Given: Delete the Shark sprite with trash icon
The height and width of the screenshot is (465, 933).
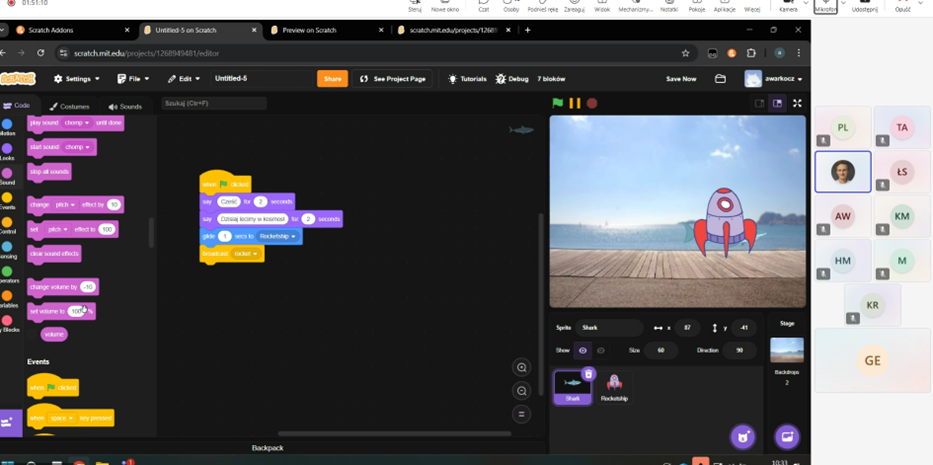Looking at the screenshot, I should (588, 374).
